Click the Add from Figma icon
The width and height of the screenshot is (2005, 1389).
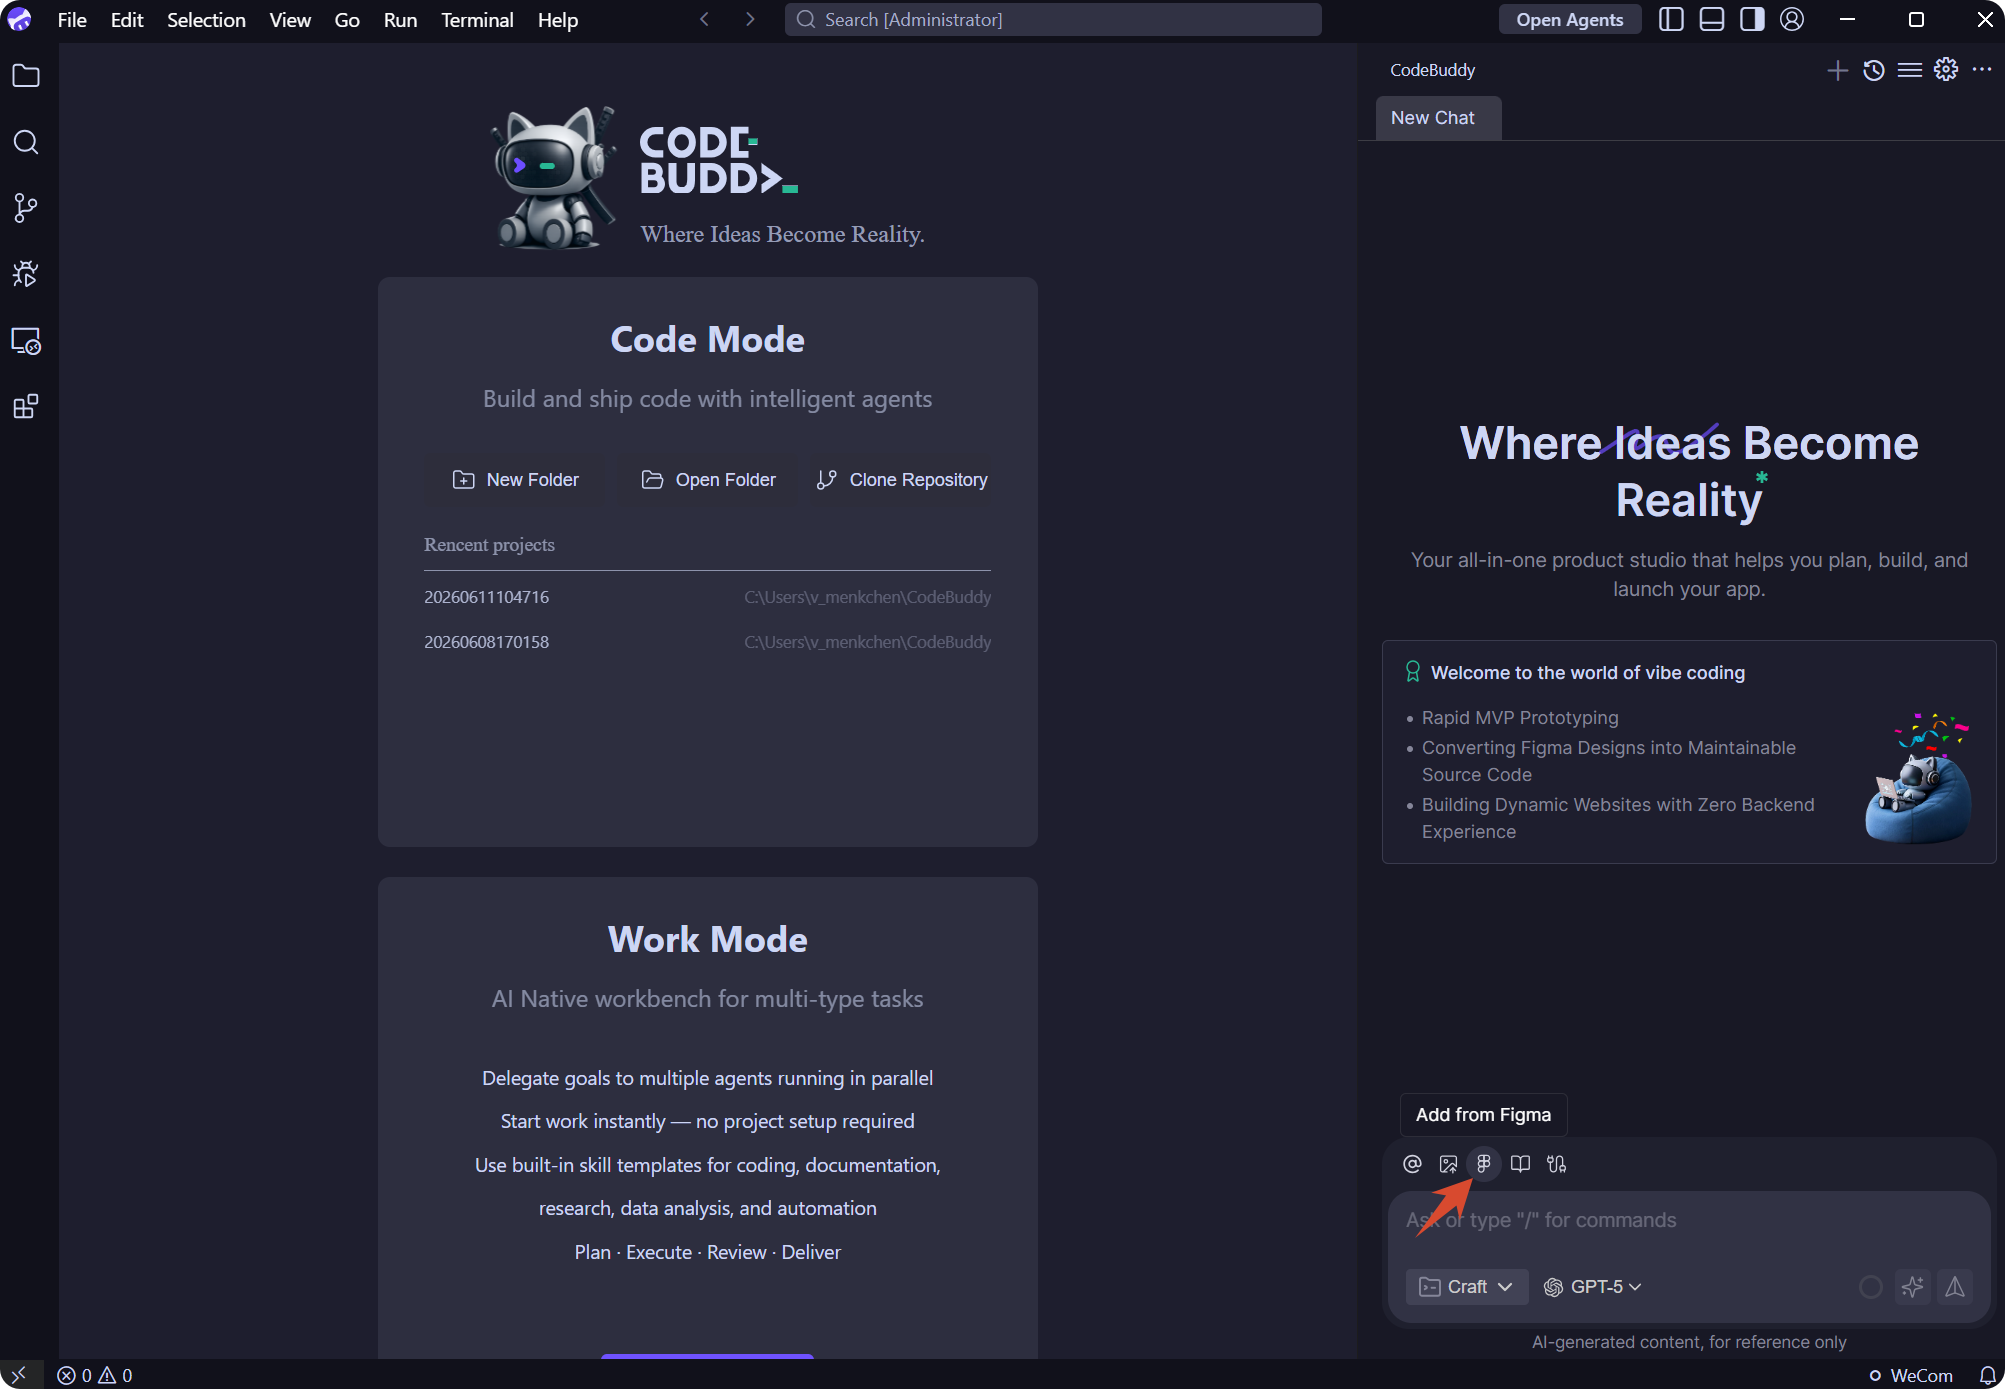point(1484,1164)
